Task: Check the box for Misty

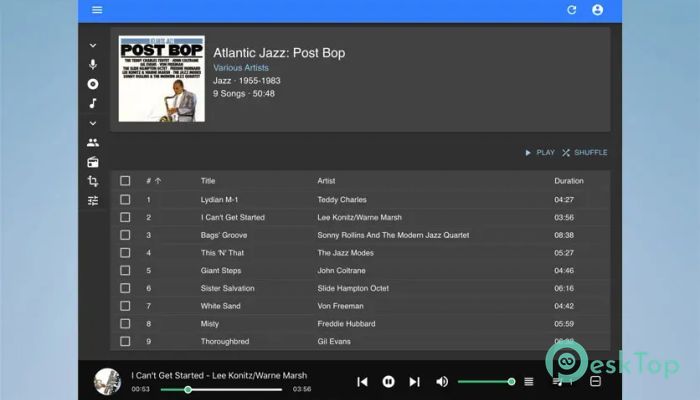Action: [x=125, y=324]
